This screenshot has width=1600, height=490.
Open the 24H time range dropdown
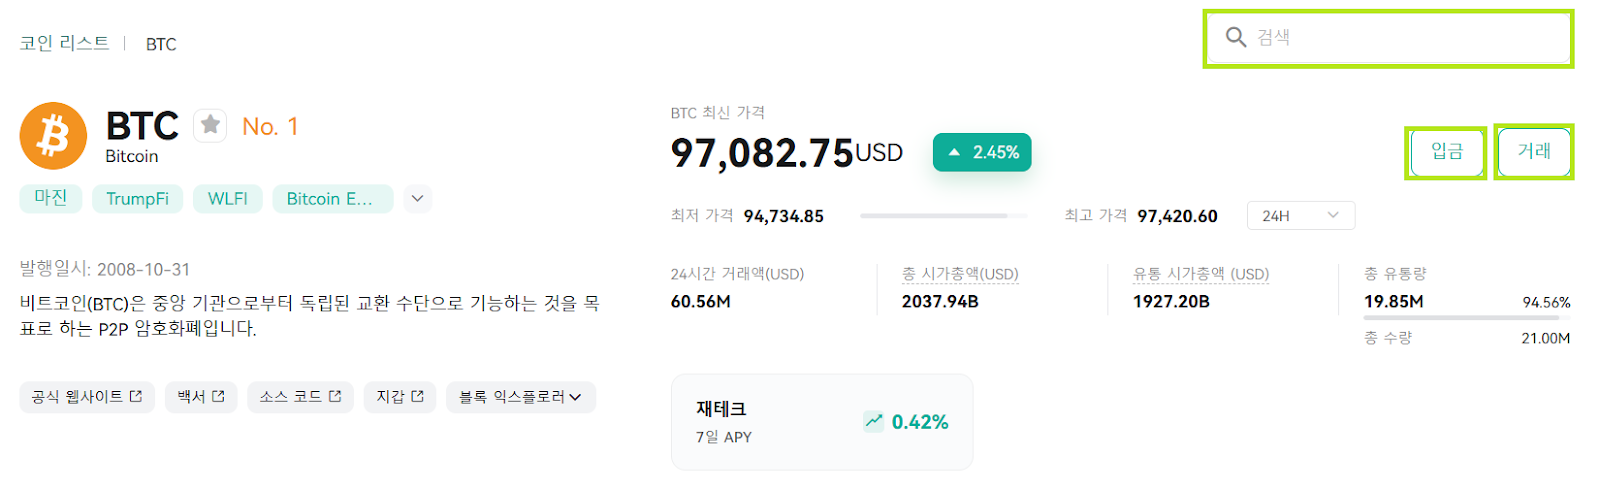coord(1300,216)
